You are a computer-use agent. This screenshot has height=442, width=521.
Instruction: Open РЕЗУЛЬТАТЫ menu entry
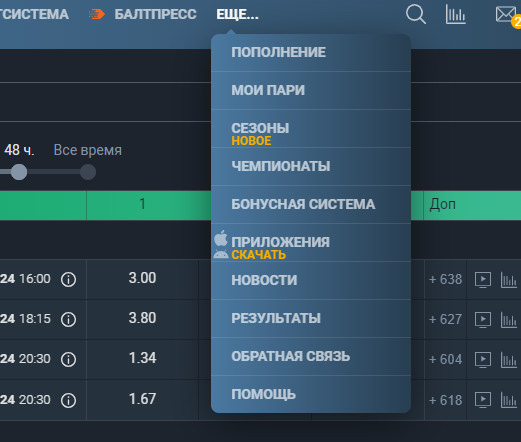311,318
